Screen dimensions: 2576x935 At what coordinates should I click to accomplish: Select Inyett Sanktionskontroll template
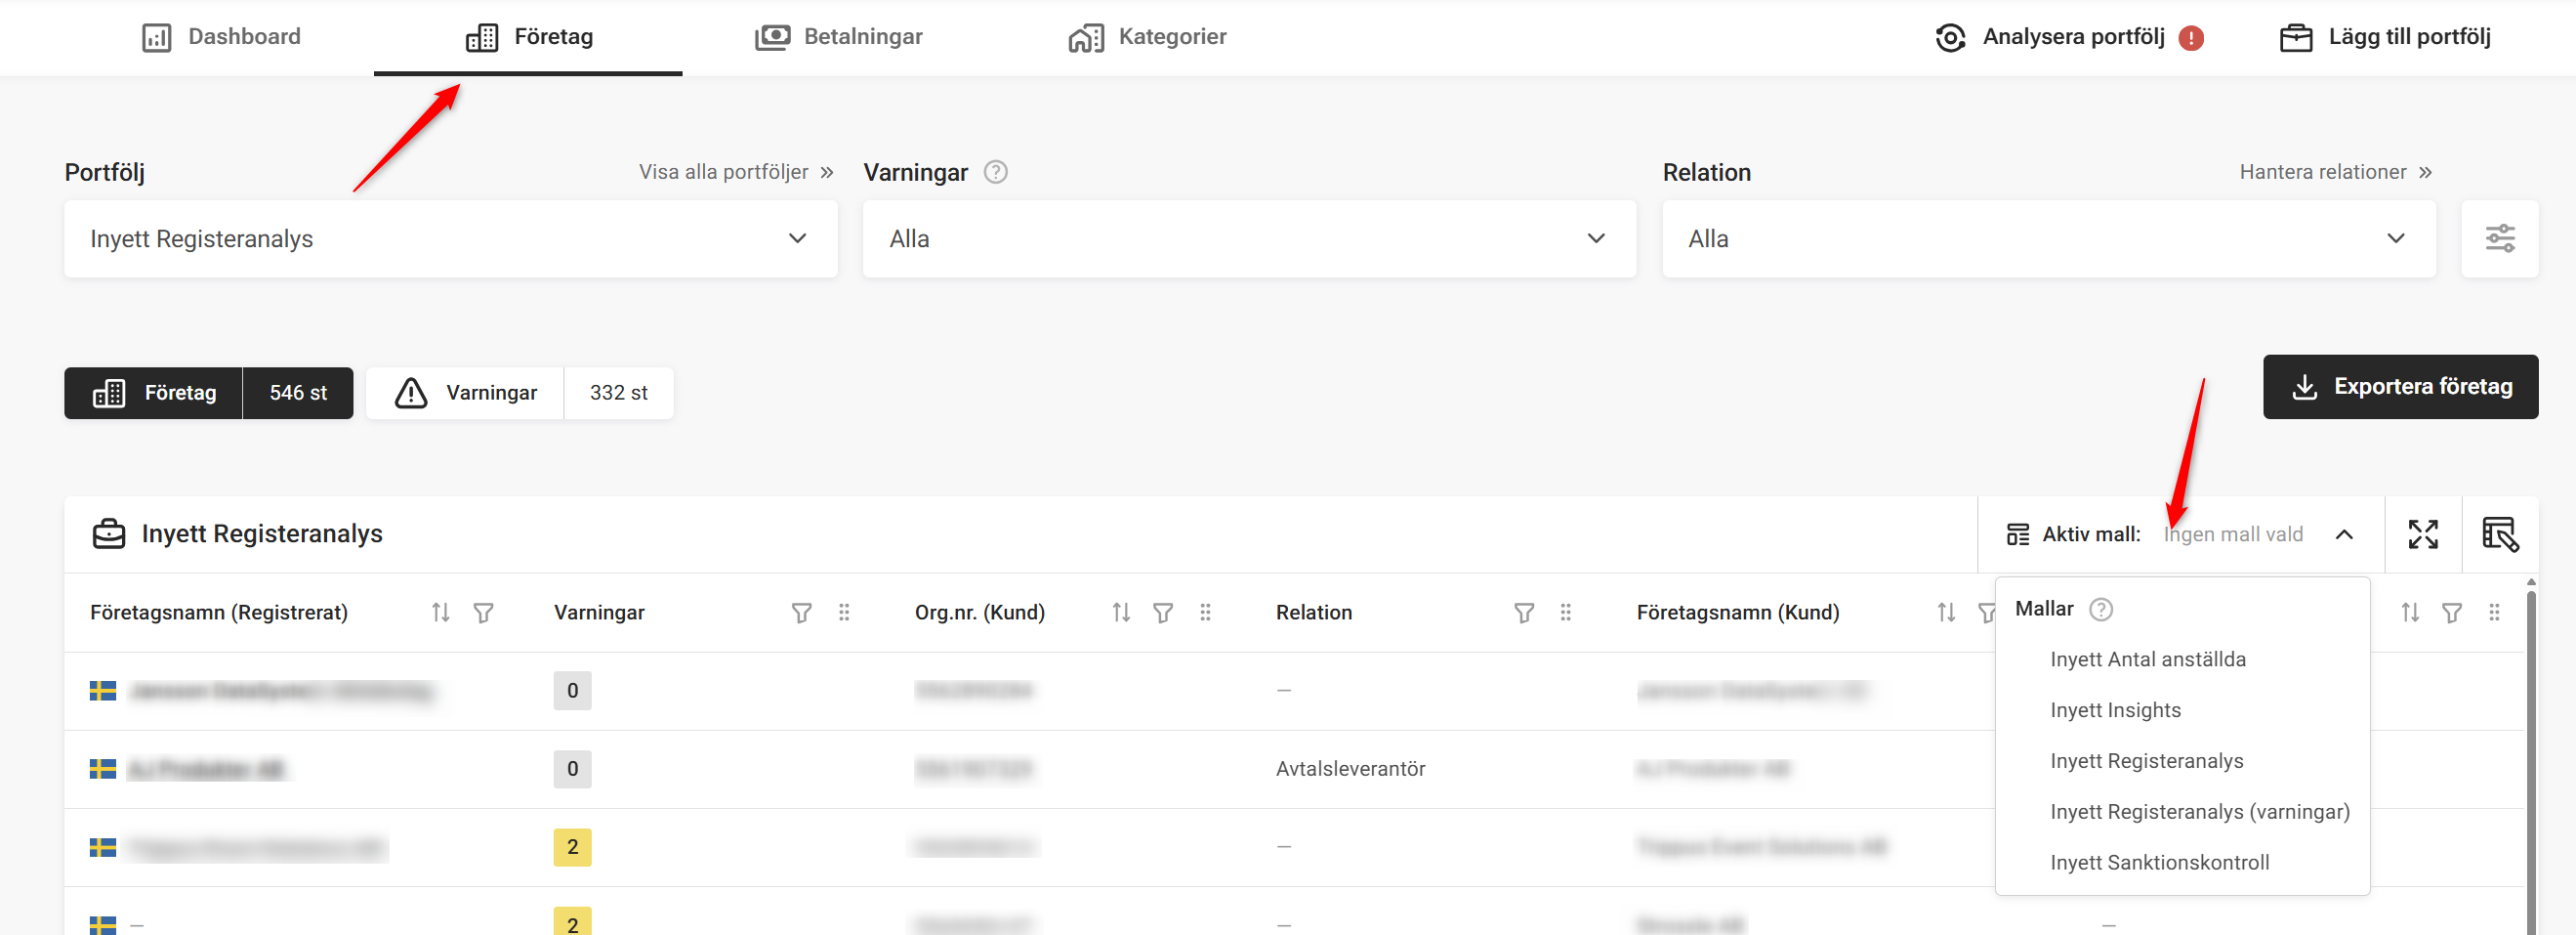(x=2159, y=862)
